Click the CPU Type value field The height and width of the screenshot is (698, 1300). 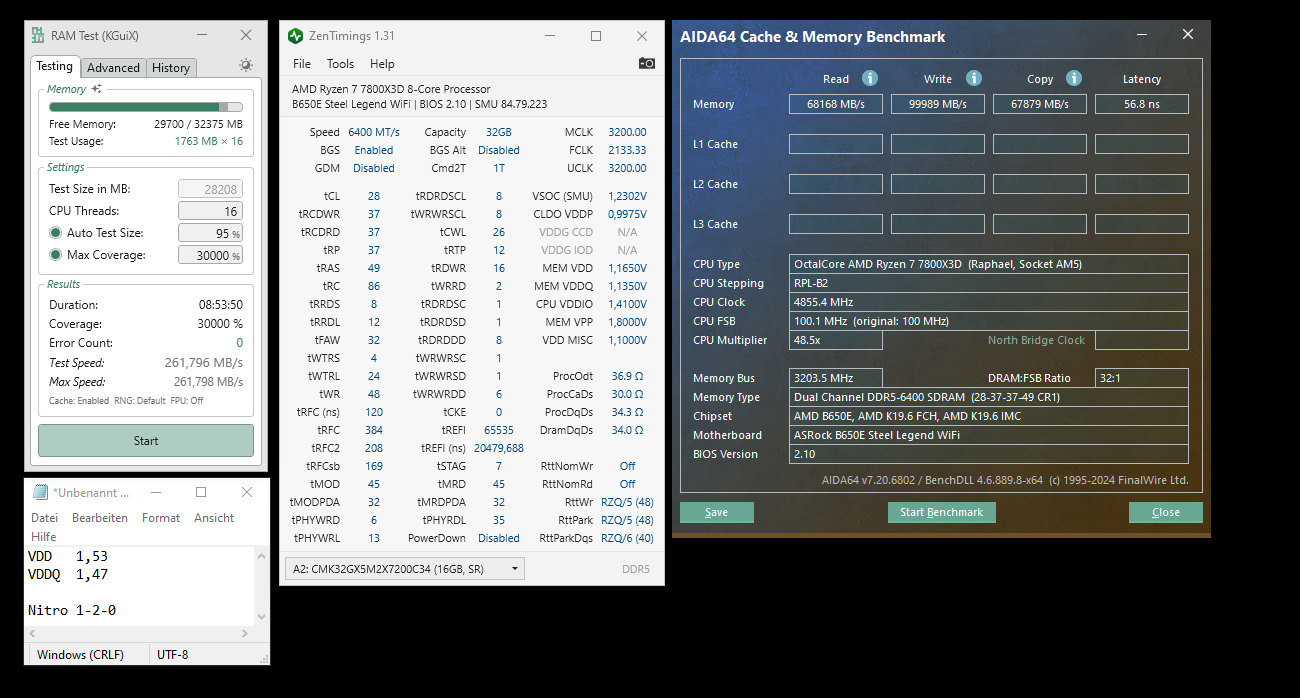coord(989,264)
